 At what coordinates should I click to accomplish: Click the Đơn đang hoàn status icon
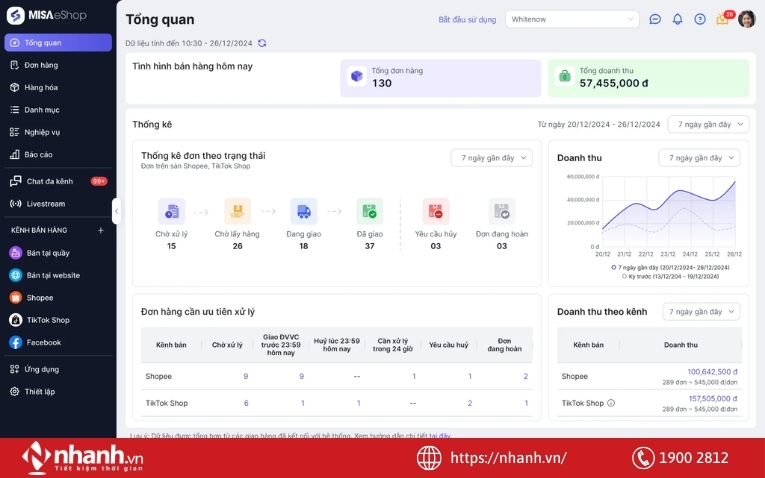point(502,211)
